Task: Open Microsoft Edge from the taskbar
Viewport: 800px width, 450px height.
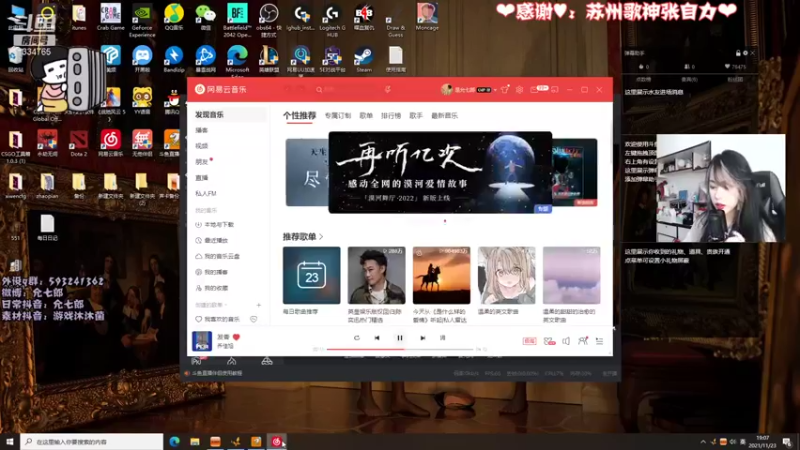Action: 174,441
